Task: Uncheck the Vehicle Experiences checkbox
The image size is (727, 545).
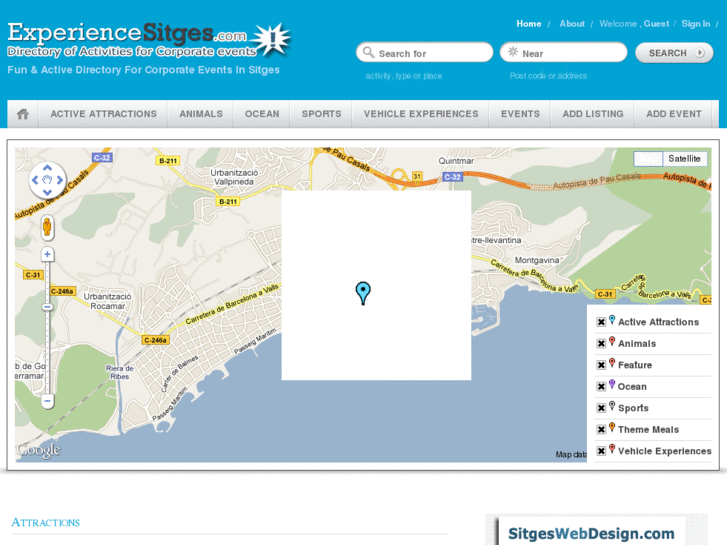Action: pos(601,451)
